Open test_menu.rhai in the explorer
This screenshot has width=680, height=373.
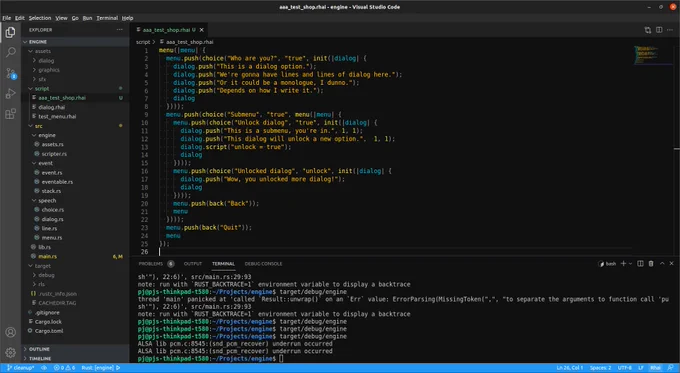[x=75, y=116]
